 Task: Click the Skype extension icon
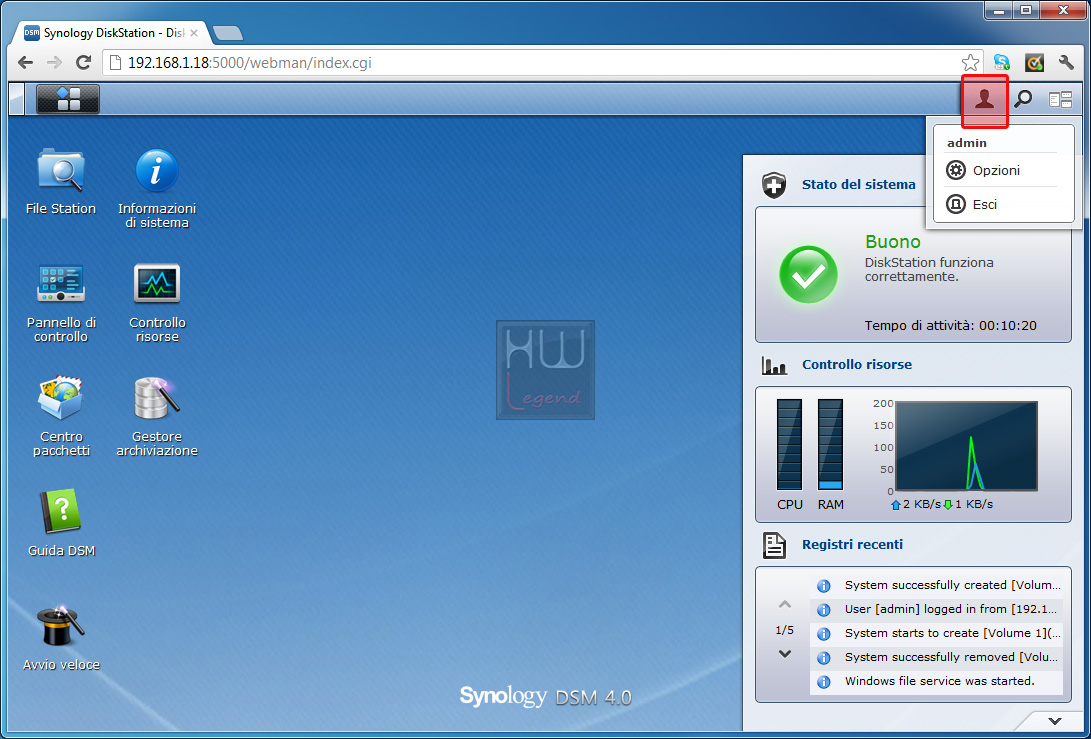tap(1002, 63)
